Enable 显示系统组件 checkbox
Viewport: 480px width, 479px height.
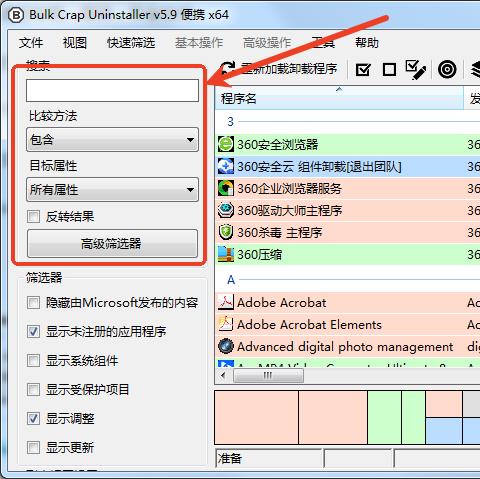coord(33,360)
